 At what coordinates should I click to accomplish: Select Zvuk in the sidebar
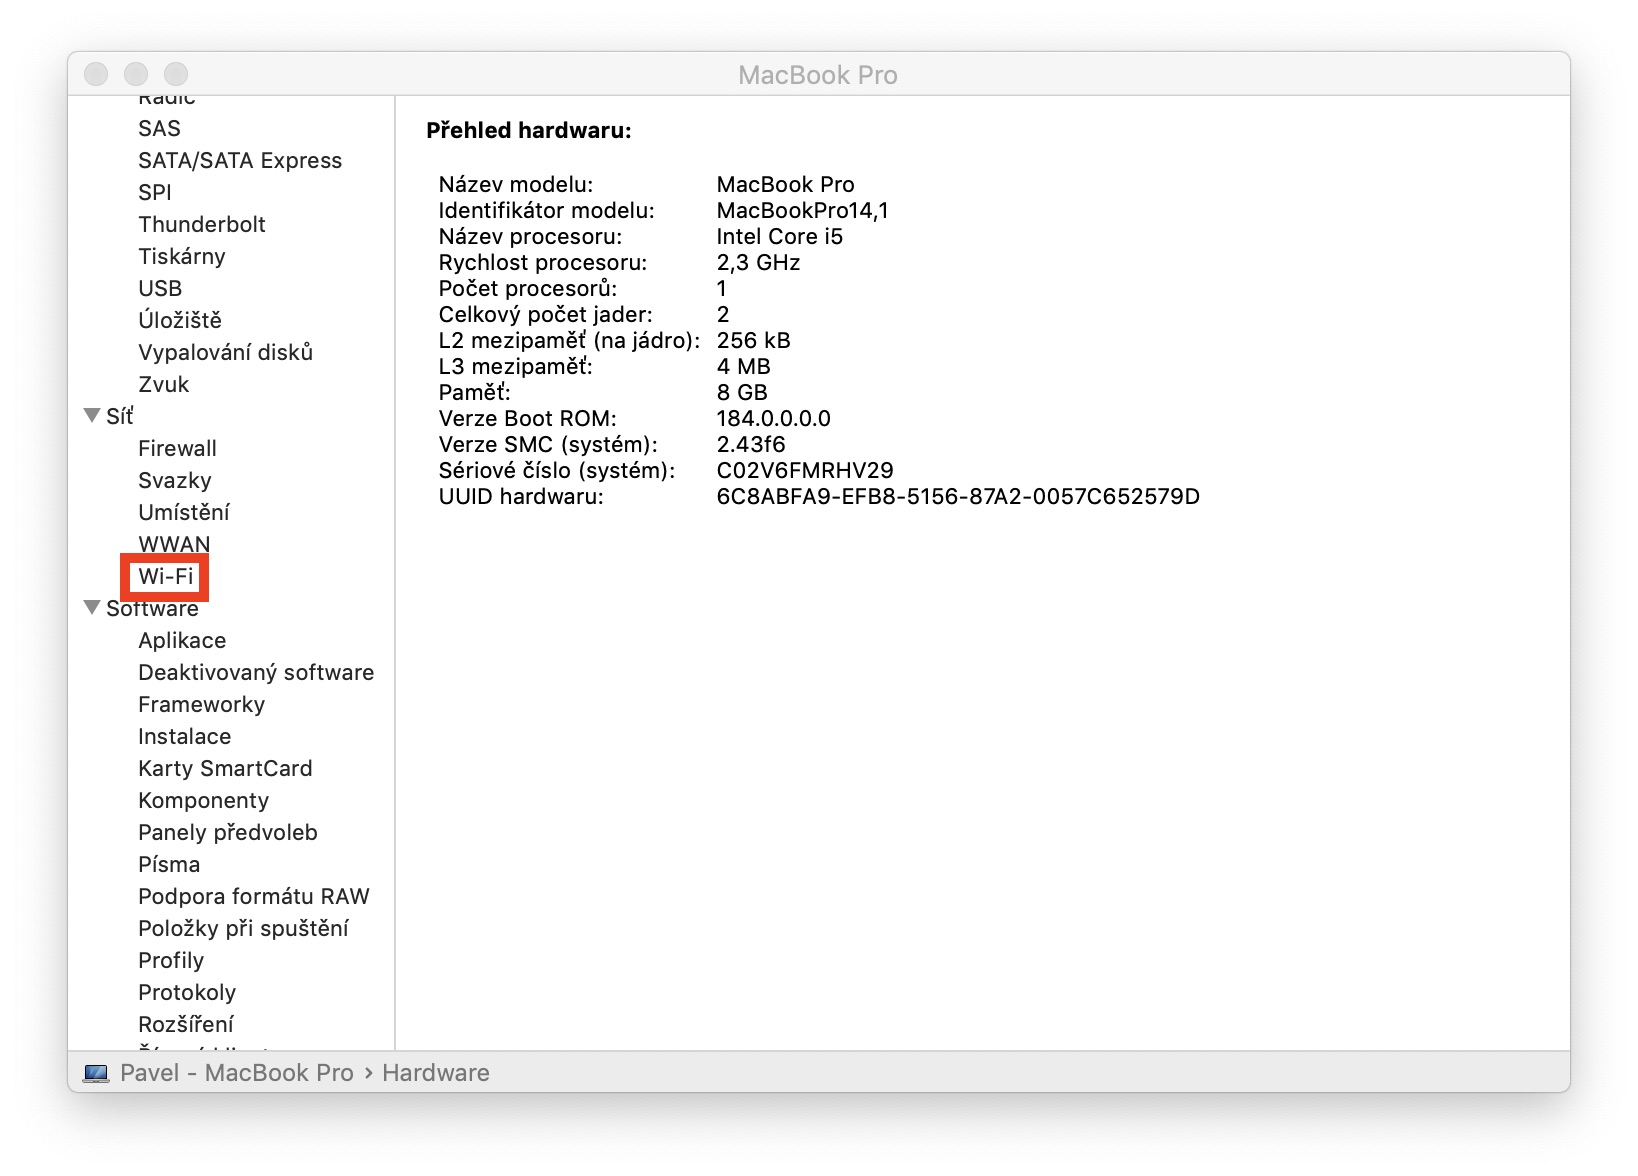click(x=164, y=384)
